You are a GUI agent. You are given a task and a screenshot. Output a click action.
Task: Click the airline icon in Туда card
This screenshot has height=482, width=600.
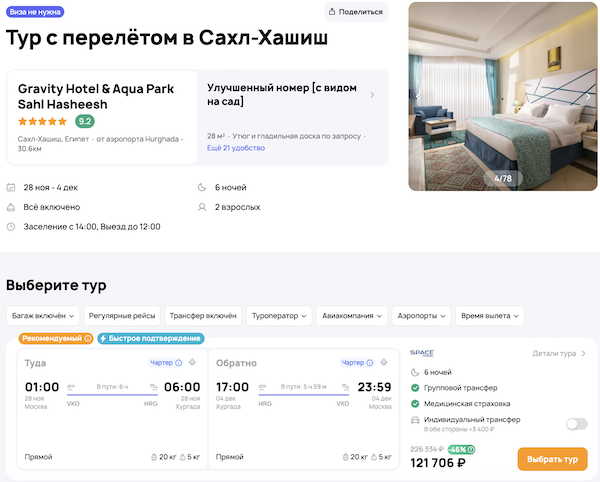point(192,363)
